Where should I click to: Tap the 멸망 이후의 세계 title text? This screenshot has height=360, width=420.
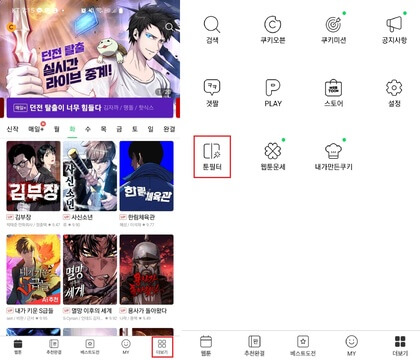click(x=92, y=311)
